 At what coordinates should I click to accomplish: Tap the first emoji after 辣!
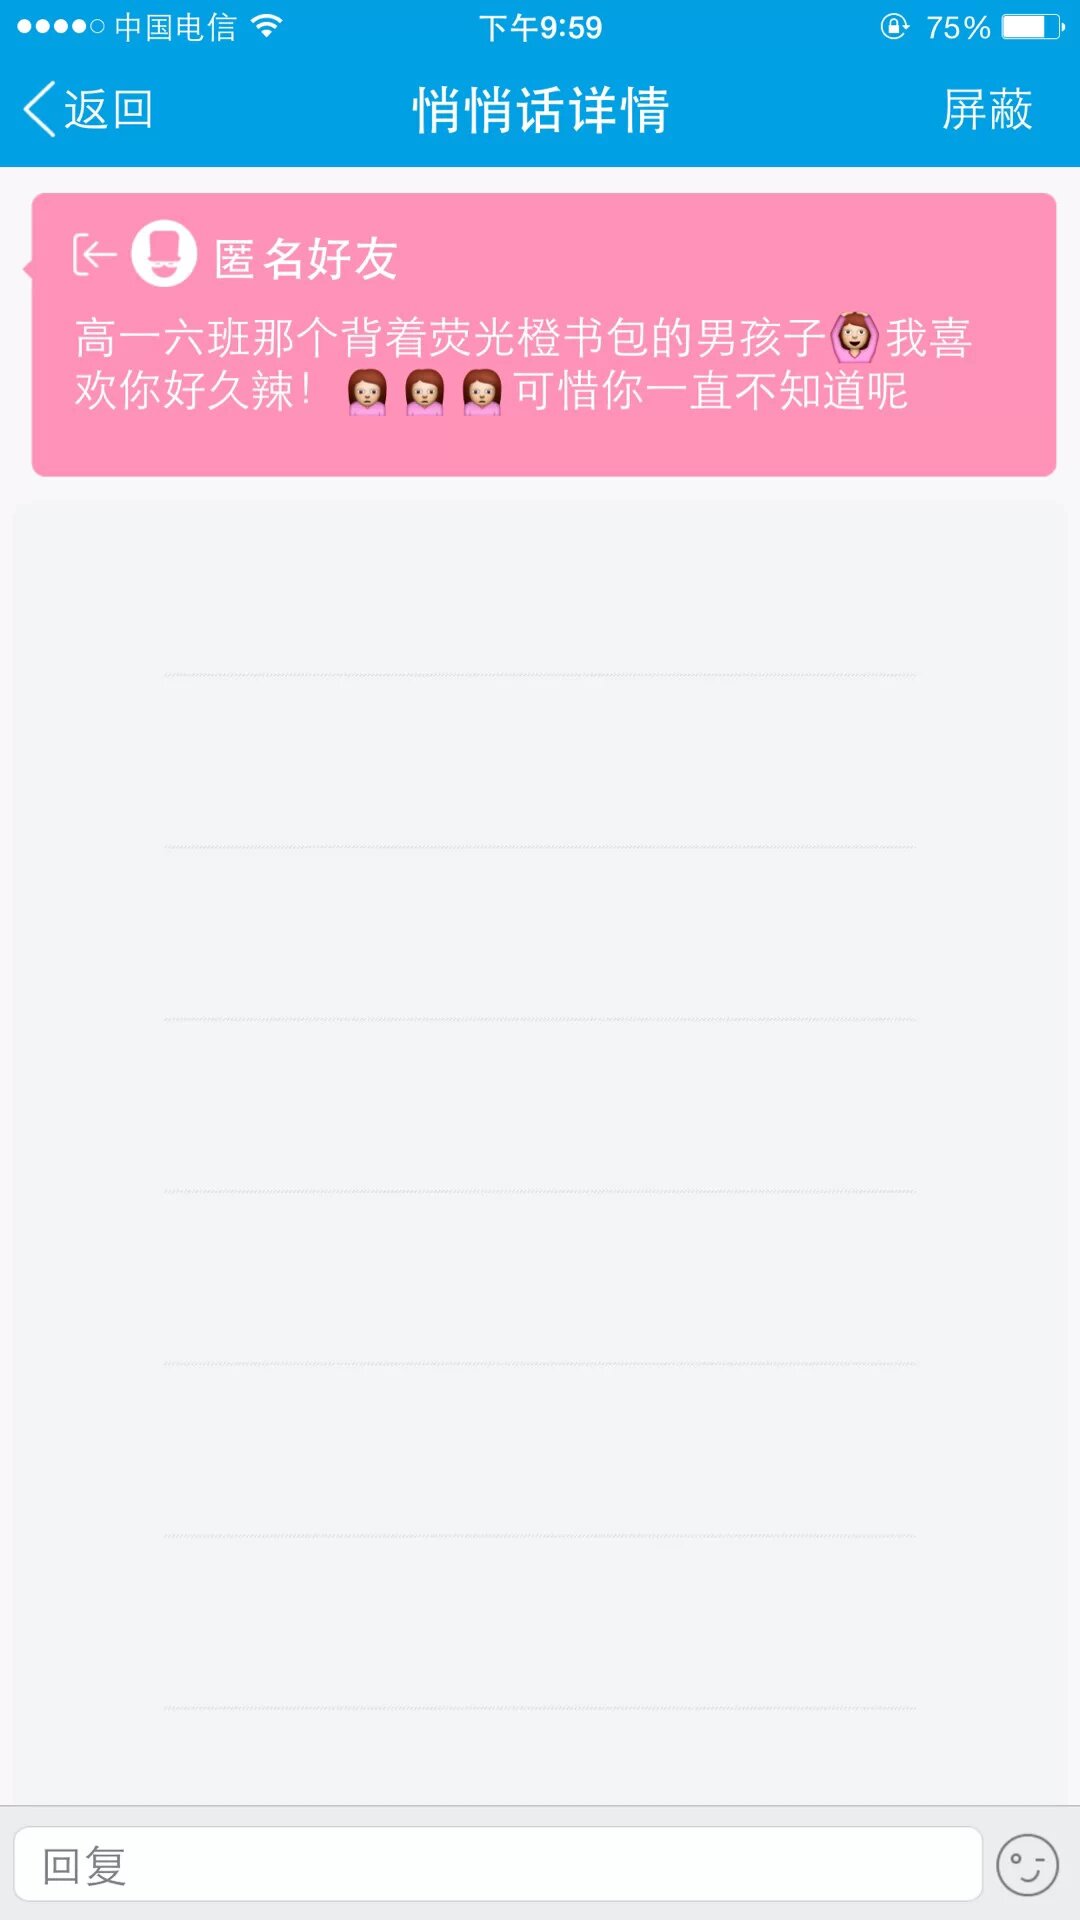point(367,391)
